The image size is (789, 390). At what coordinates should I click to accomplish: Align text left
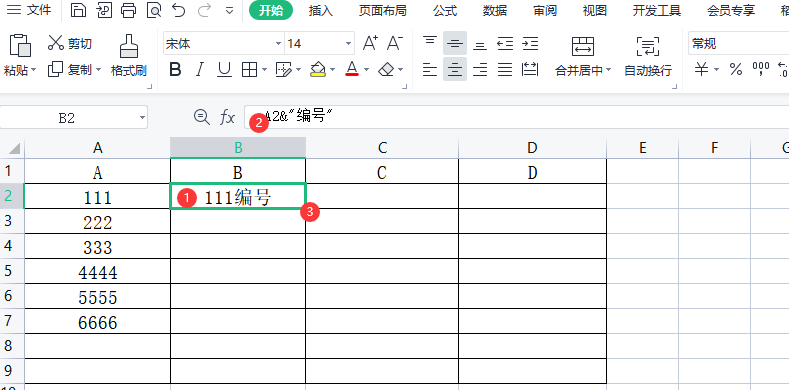430,69
